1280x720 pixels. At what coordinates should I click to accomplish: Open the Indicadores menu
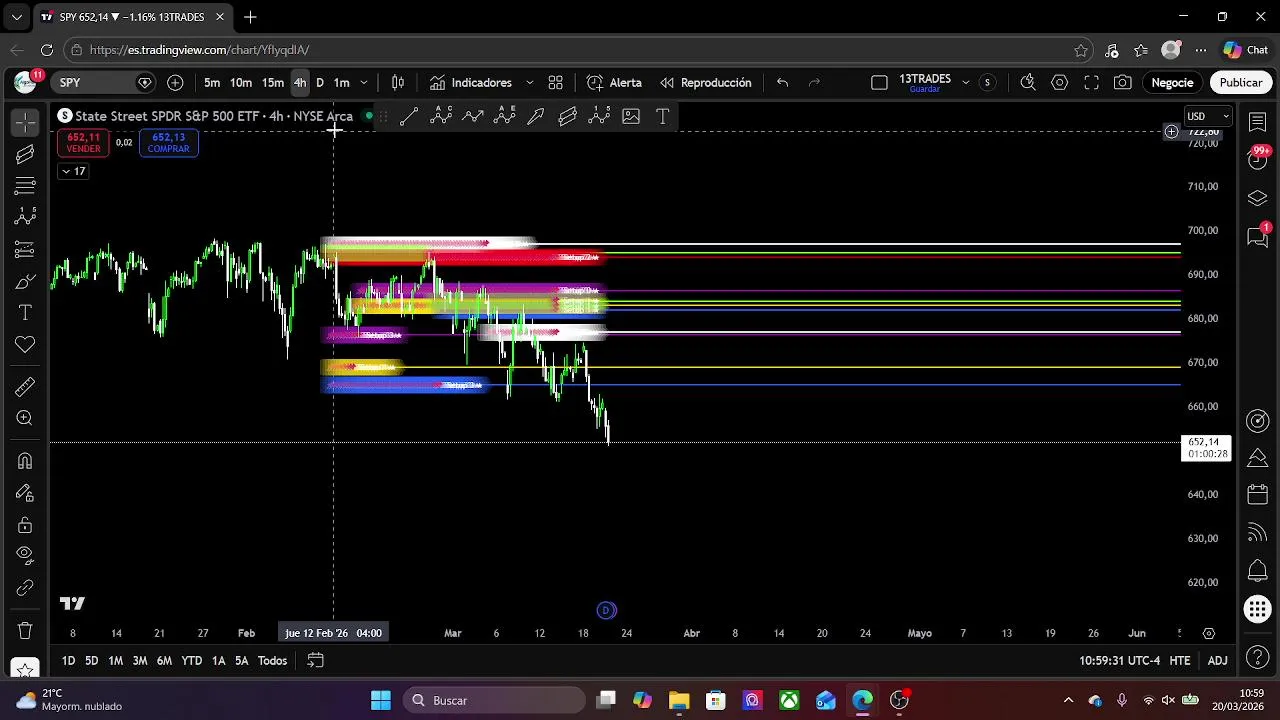point(471,83)
